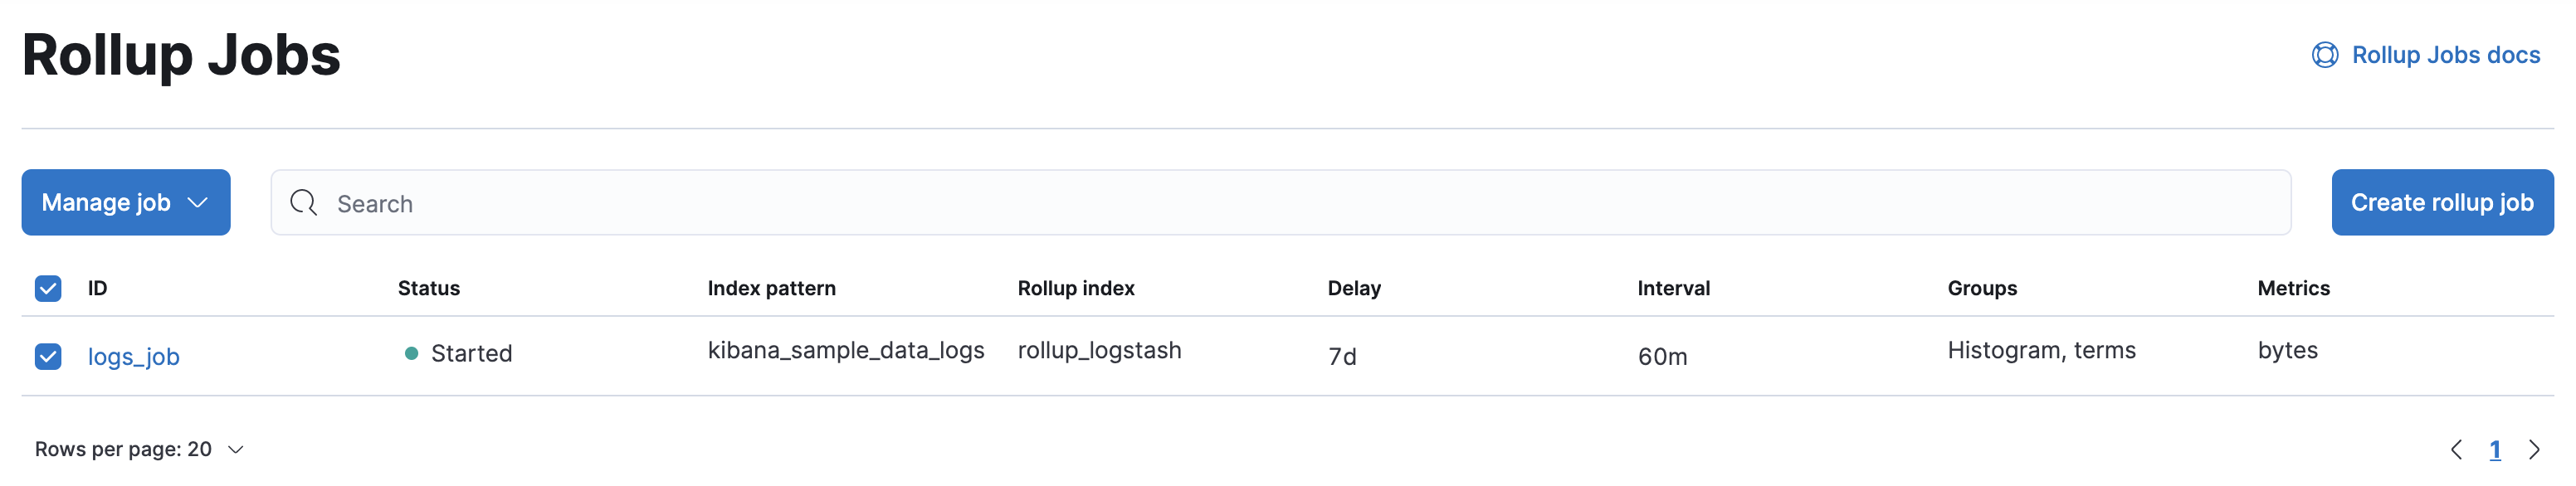Screen dimensions: 2576x486
Task: Click the next page arrow
Action: pyautogui.click(x=2536, y=449)
